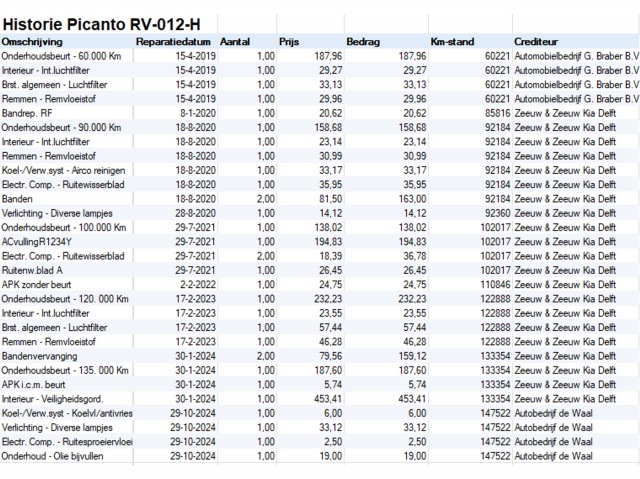Click the Omschrijving column header
The image size is (640, 479).
(33, 42)
